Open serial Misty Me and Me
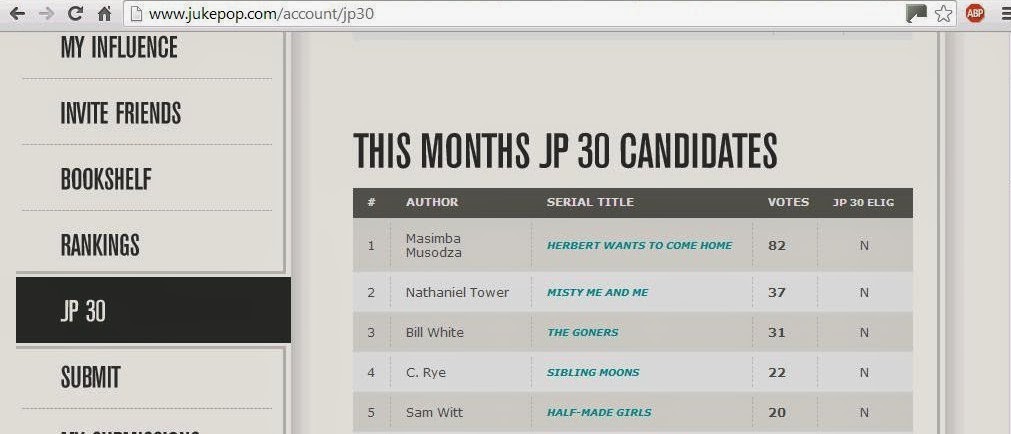The height and width of the screenshot is (434, 1011). pyautogui.click(x=598, y=292)
